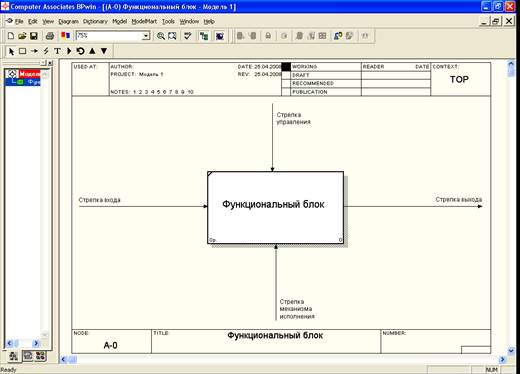The height and width of the screenshot is (374, 520).
Task: Switch to Objects tab in Model Explorer
Action: pos(41,356)
